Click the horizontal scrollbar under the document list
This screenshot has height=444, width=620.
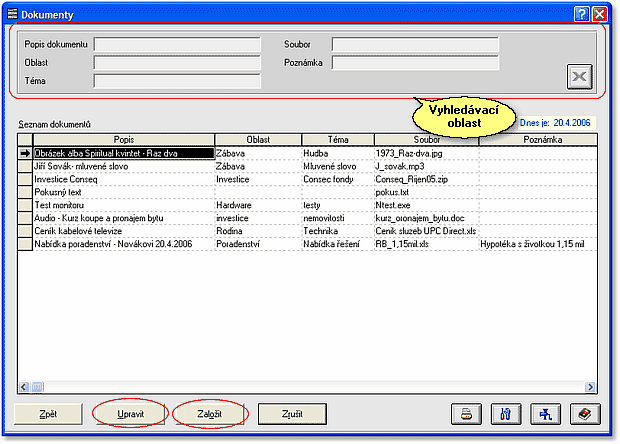coord(300,386)
